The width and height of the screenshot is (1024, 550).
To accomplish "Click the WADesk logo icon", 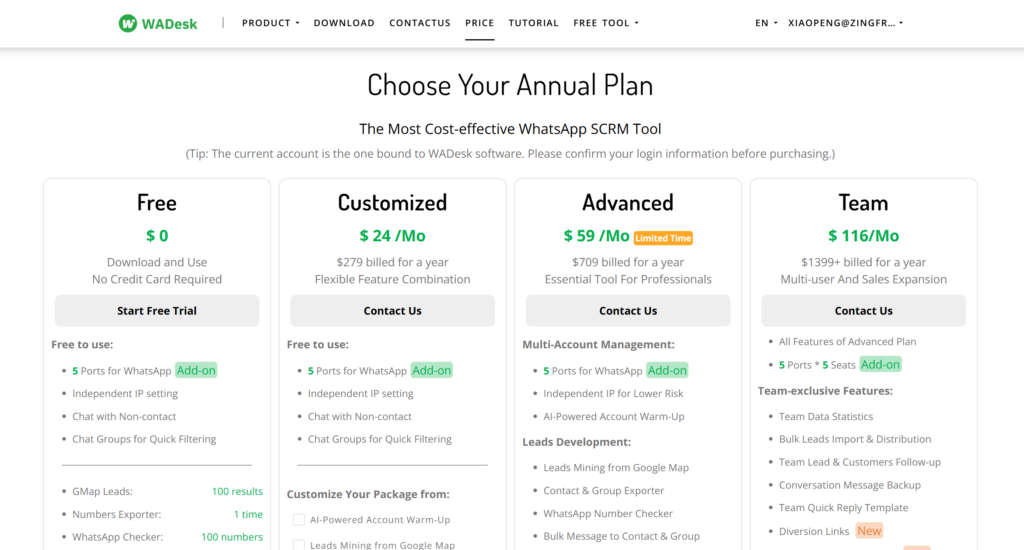I will coord(128,23).
